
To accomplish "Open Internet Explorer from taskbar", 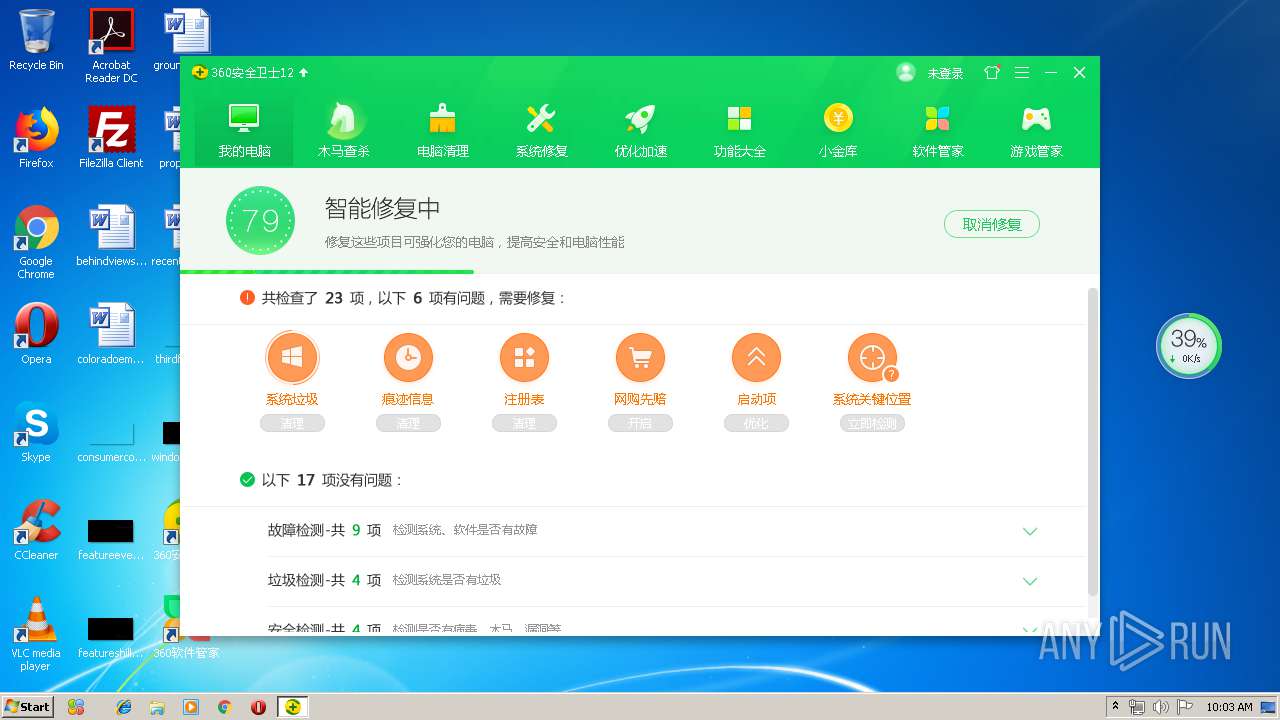I will click(124, 707).
